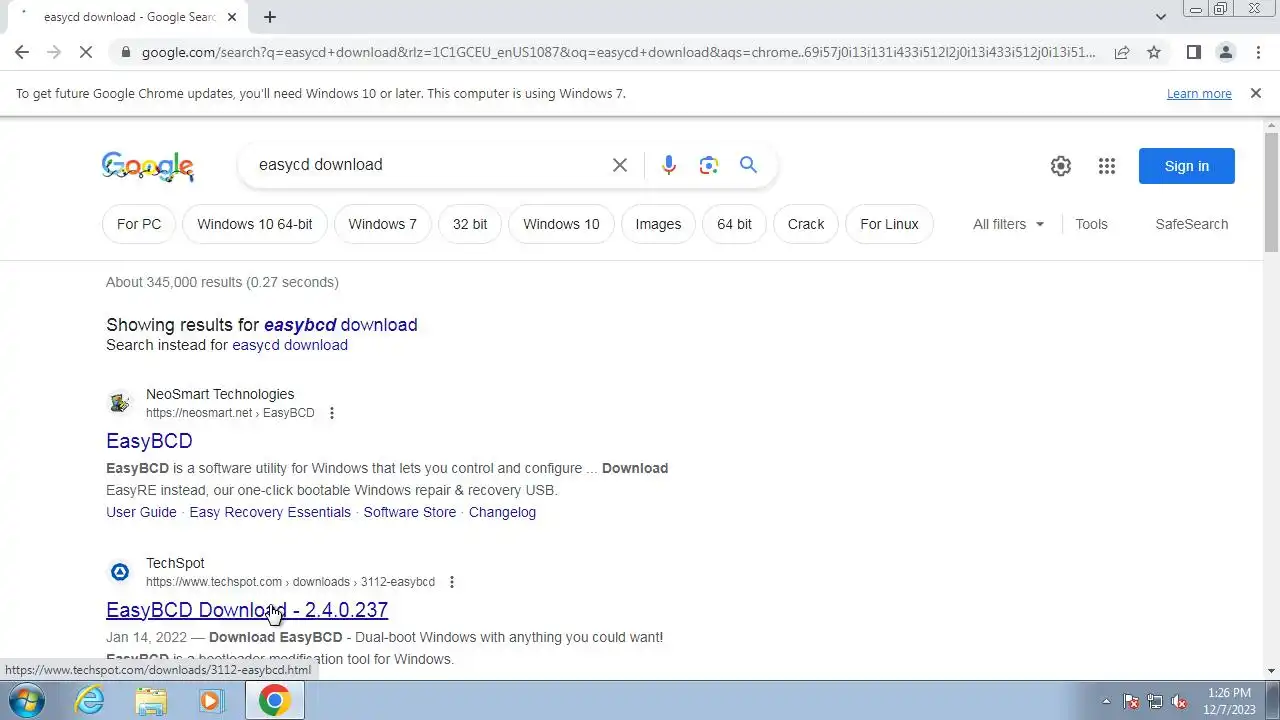Expand the All filters dropdown
Image resolution: width=1280 pixels, height=720 pixels.
point(1008,224)
